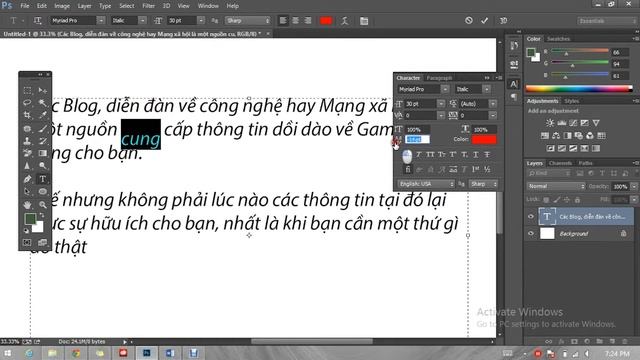The image size is (640, 360).
Task: Select the Brush tool
Action: (x=42, y=129)
